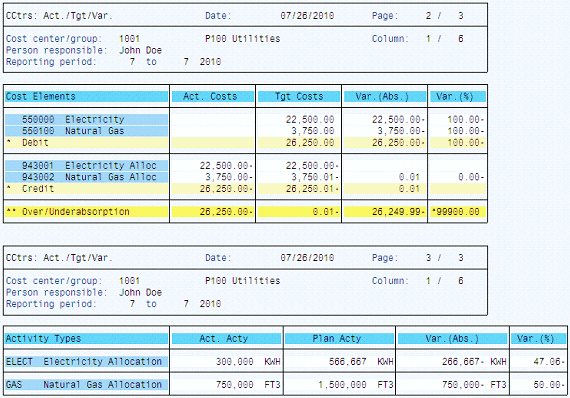
Task: Click the Plan Acty column header
Action: pos(340,338)
